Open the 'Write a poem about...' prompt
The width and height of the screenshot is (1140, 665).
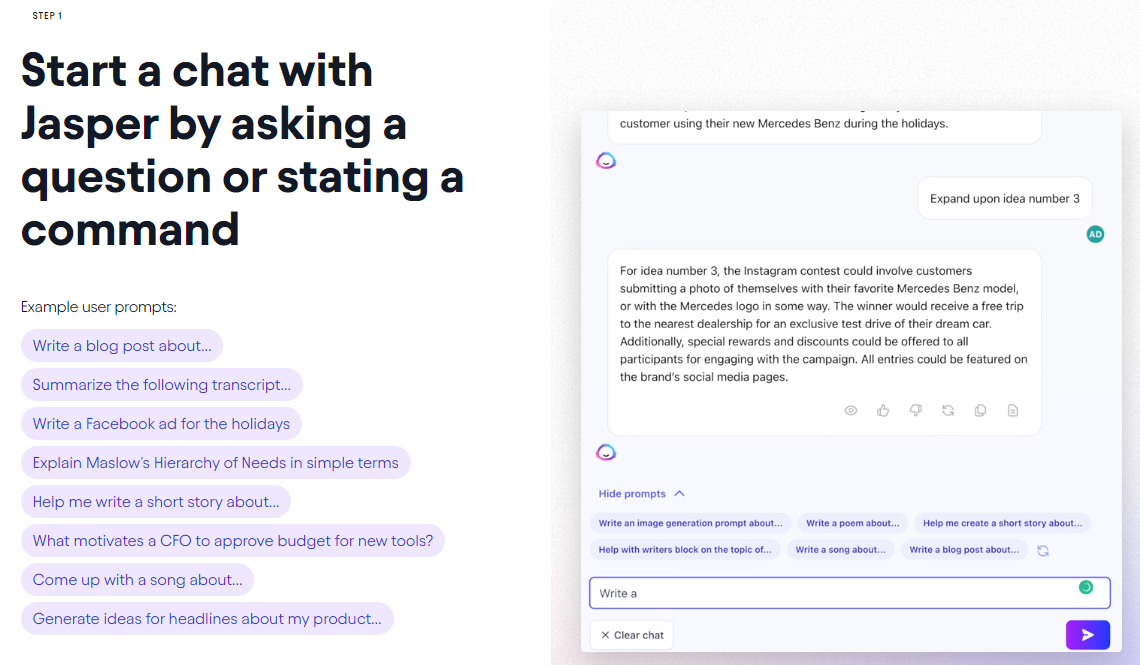852,522
